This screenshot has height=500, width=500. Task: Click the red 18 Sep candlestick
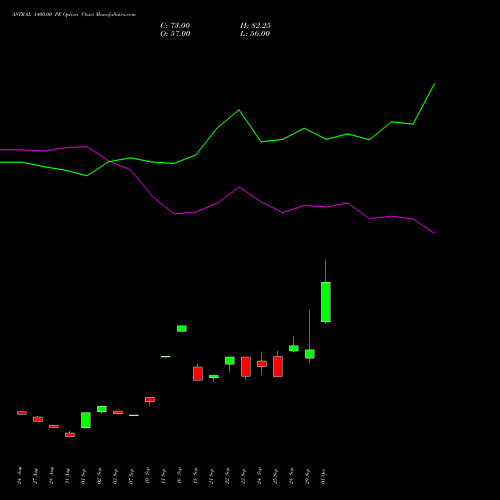coord(198,373)
